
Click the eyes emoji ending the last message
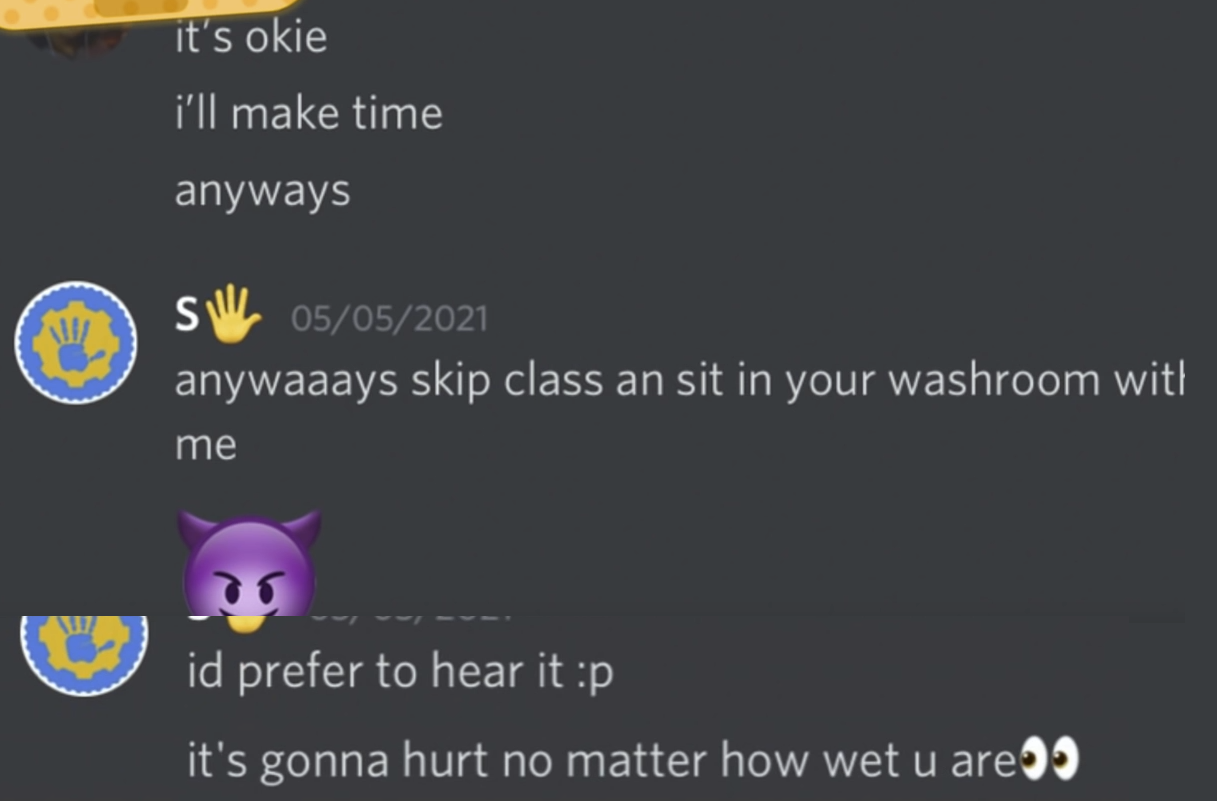(1050, 759)
